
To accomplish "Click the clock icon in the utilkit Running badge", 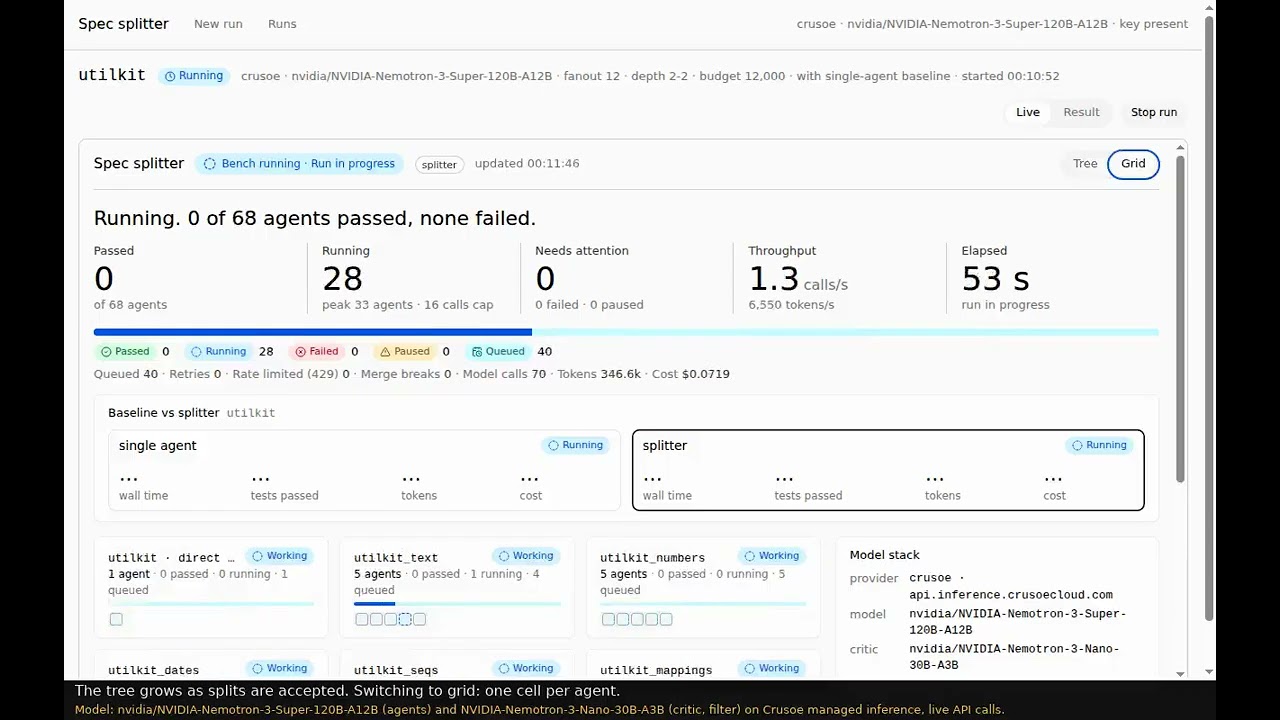I will click(170, 76).
